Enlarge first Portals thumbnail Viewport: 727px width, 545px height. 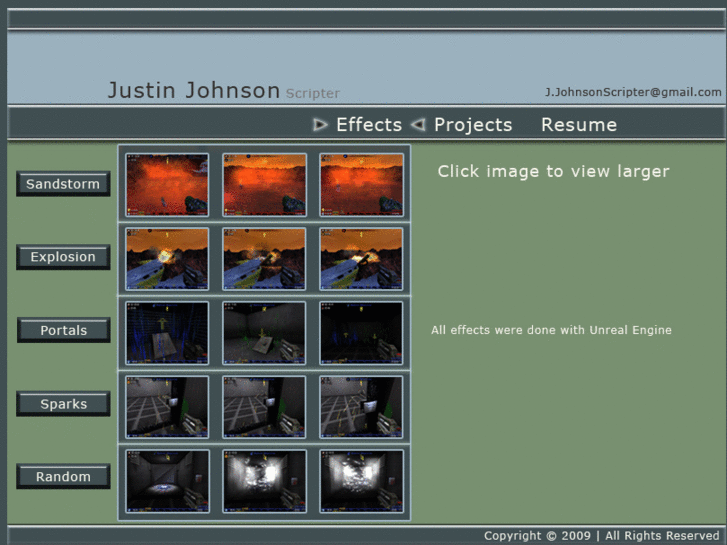coord(167,333)
